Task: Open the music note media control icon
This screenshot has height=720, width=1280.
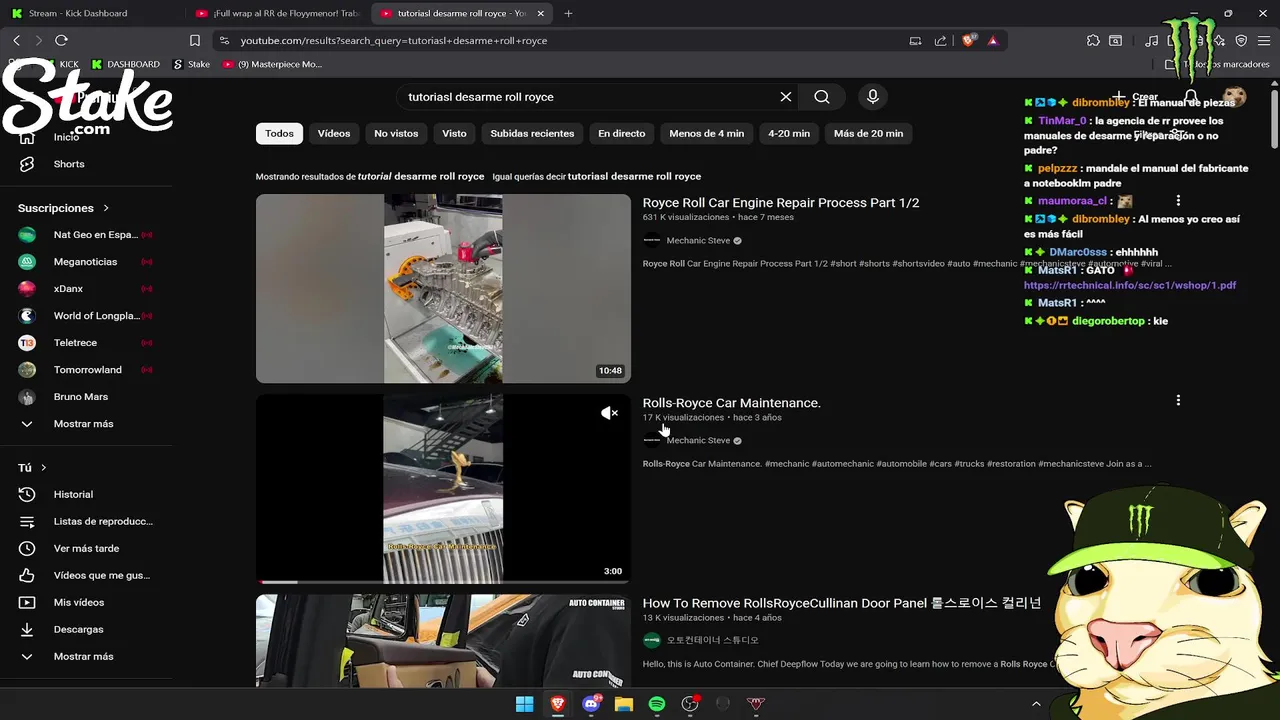Action: pos(1152,41)
